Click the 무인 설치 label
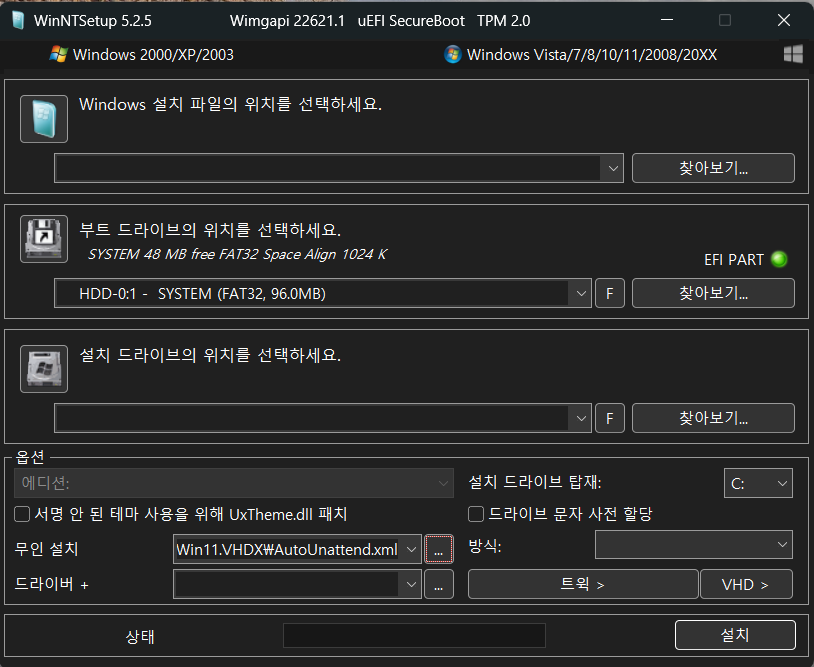This screenshot has width=814, height=667. (x=46, y=549)
